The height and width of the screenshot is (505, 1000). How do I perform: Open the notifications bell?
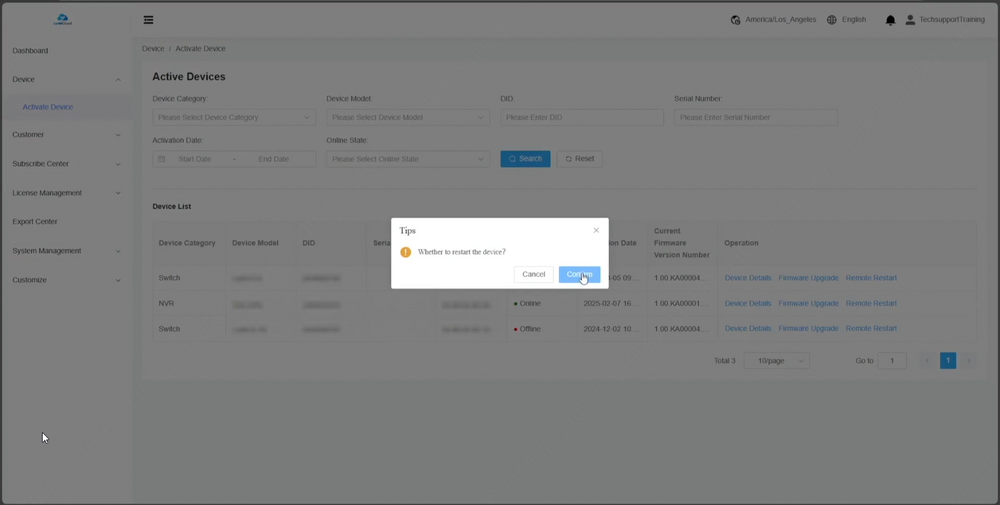tap(890, 20)
